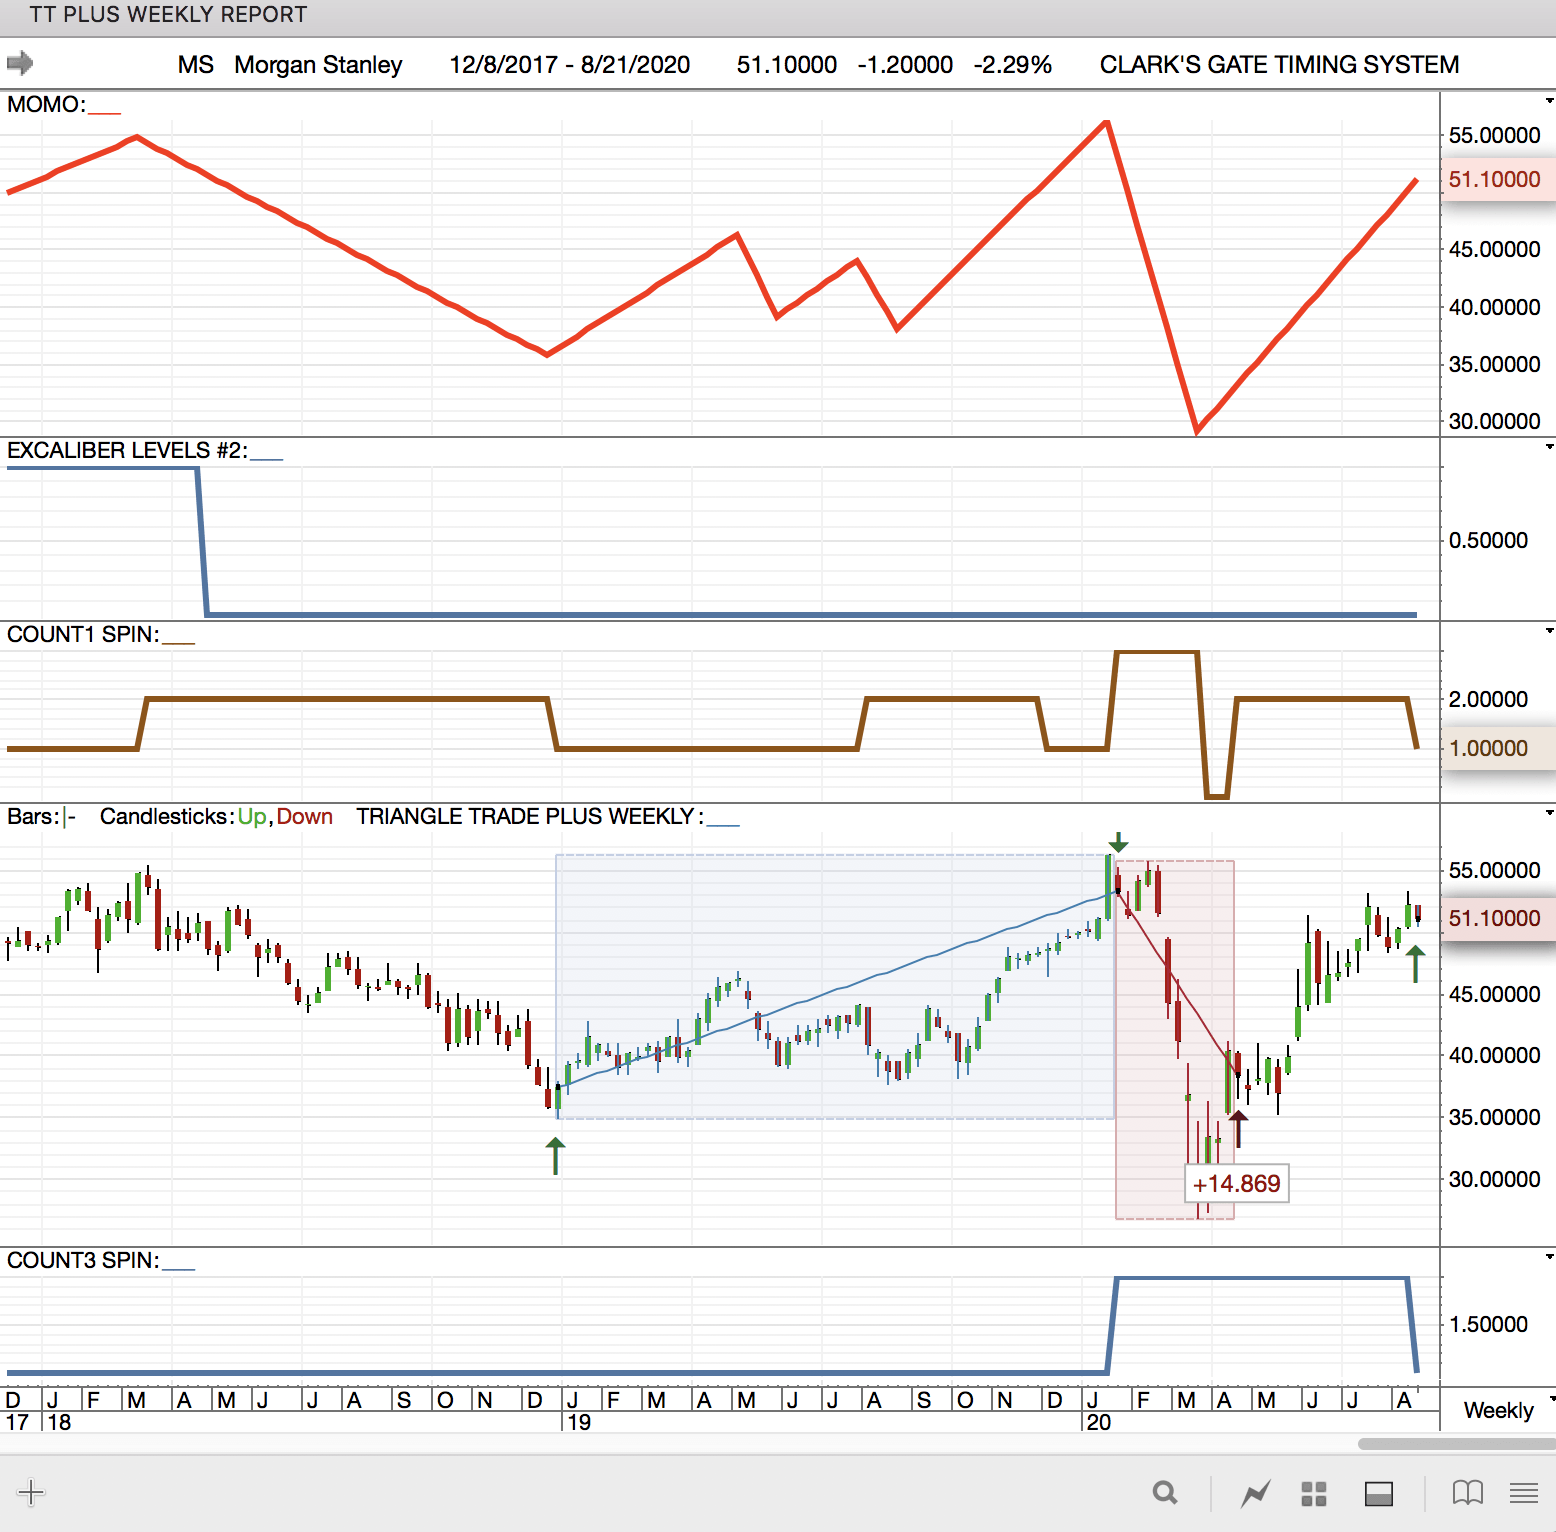Expand the price pane options arrow
The image size is (1556, 1532).
point(1549,812)
